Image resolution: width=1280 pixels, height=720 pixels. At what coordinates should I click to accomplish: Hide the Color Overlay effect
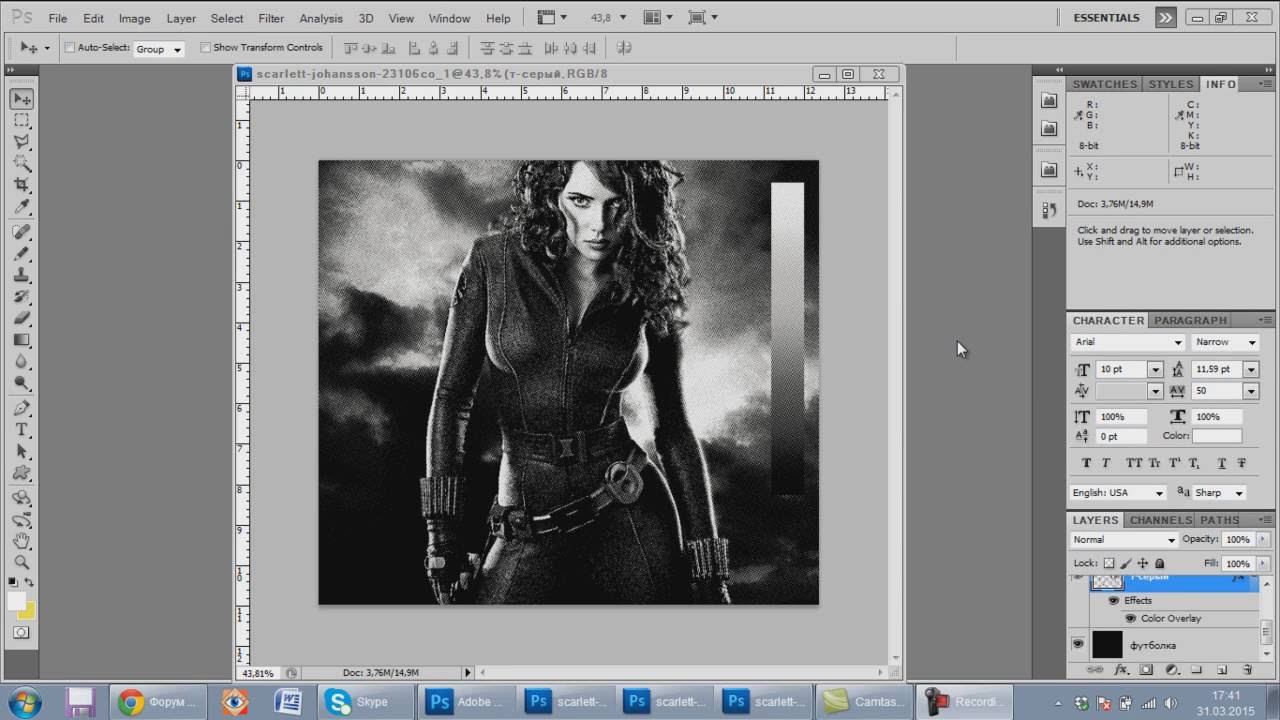pos(1130,618)
